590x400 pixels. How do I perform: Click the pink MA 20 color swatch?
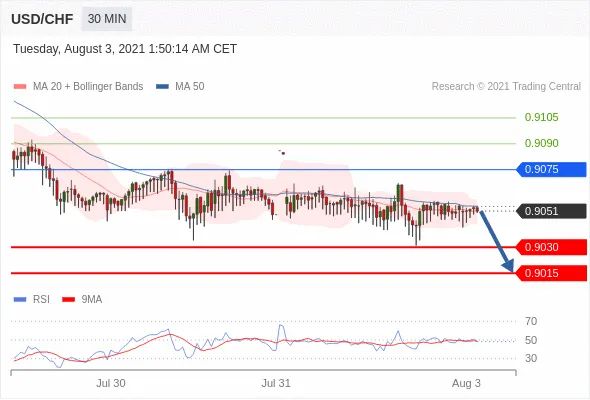pos(20,87)
